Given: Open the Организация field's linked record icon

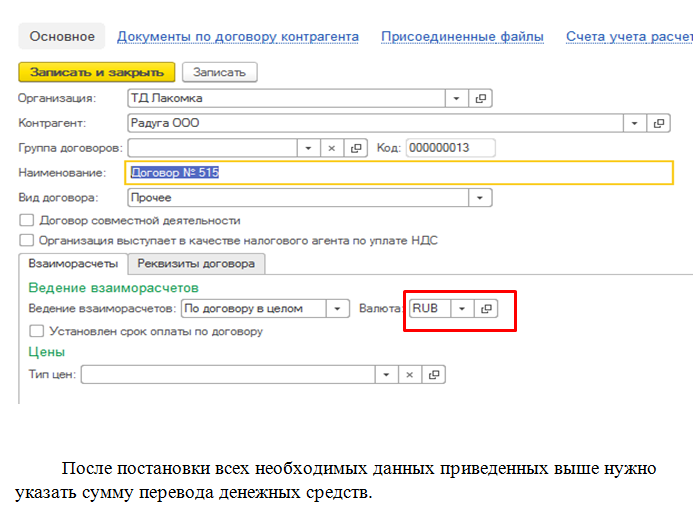Looking at the screenshot, I should tap(480, 98).
